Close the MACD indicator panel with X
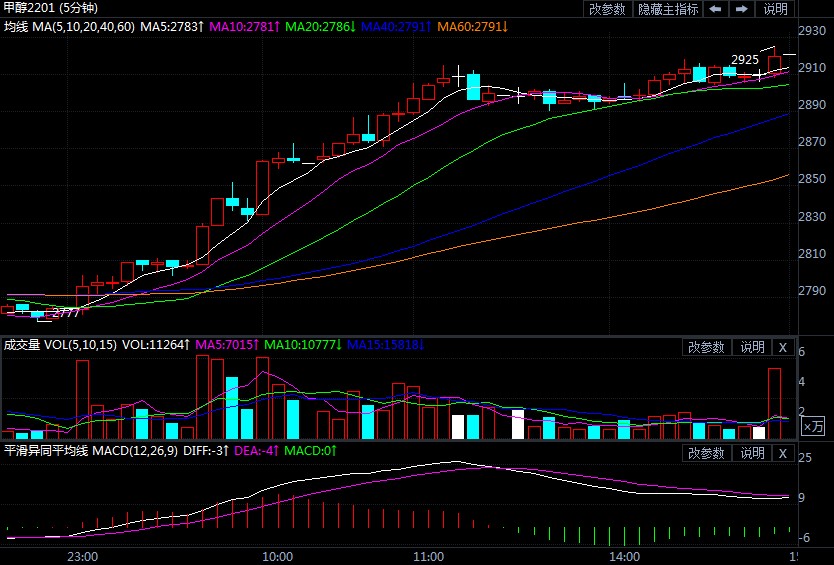Screen dimensions: 834x565 (x=783, y=453)
